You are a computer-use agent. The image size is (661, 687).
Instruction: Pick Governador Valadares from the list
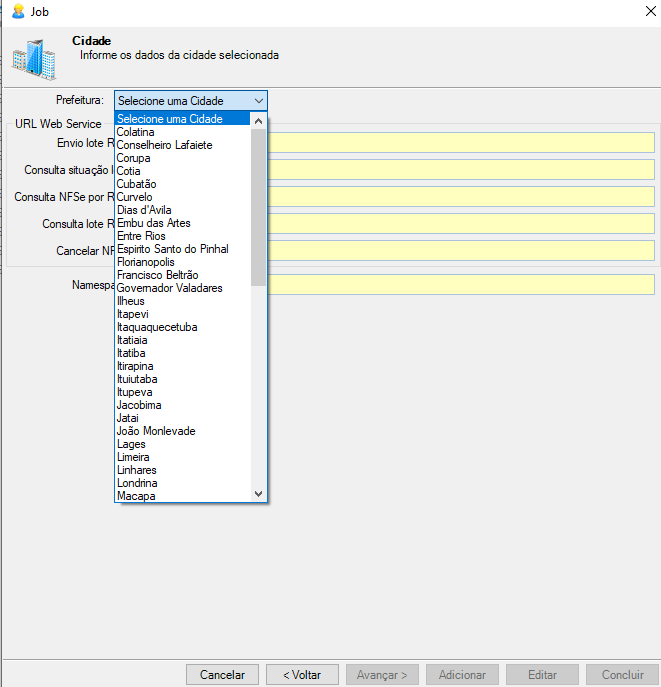[169, 288]
